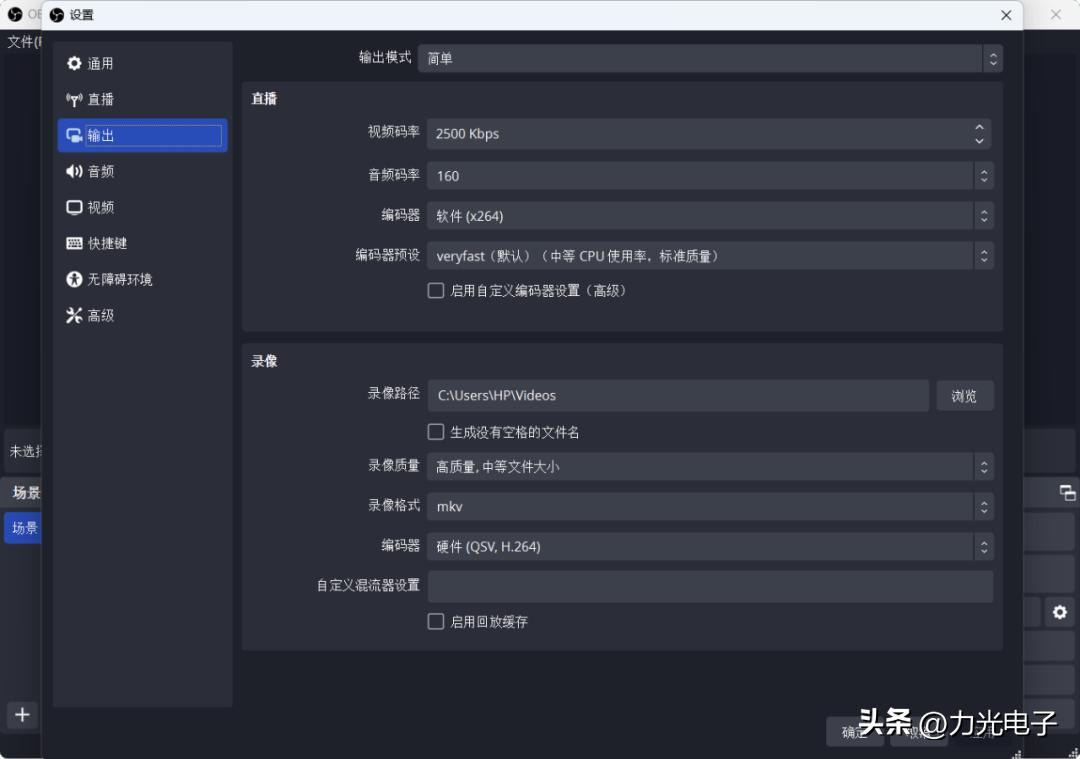Enable 启用回放缓存 replay buffer
This screenshot has width=1080, height=759.
pyautogui.click(x=436, y=621)
